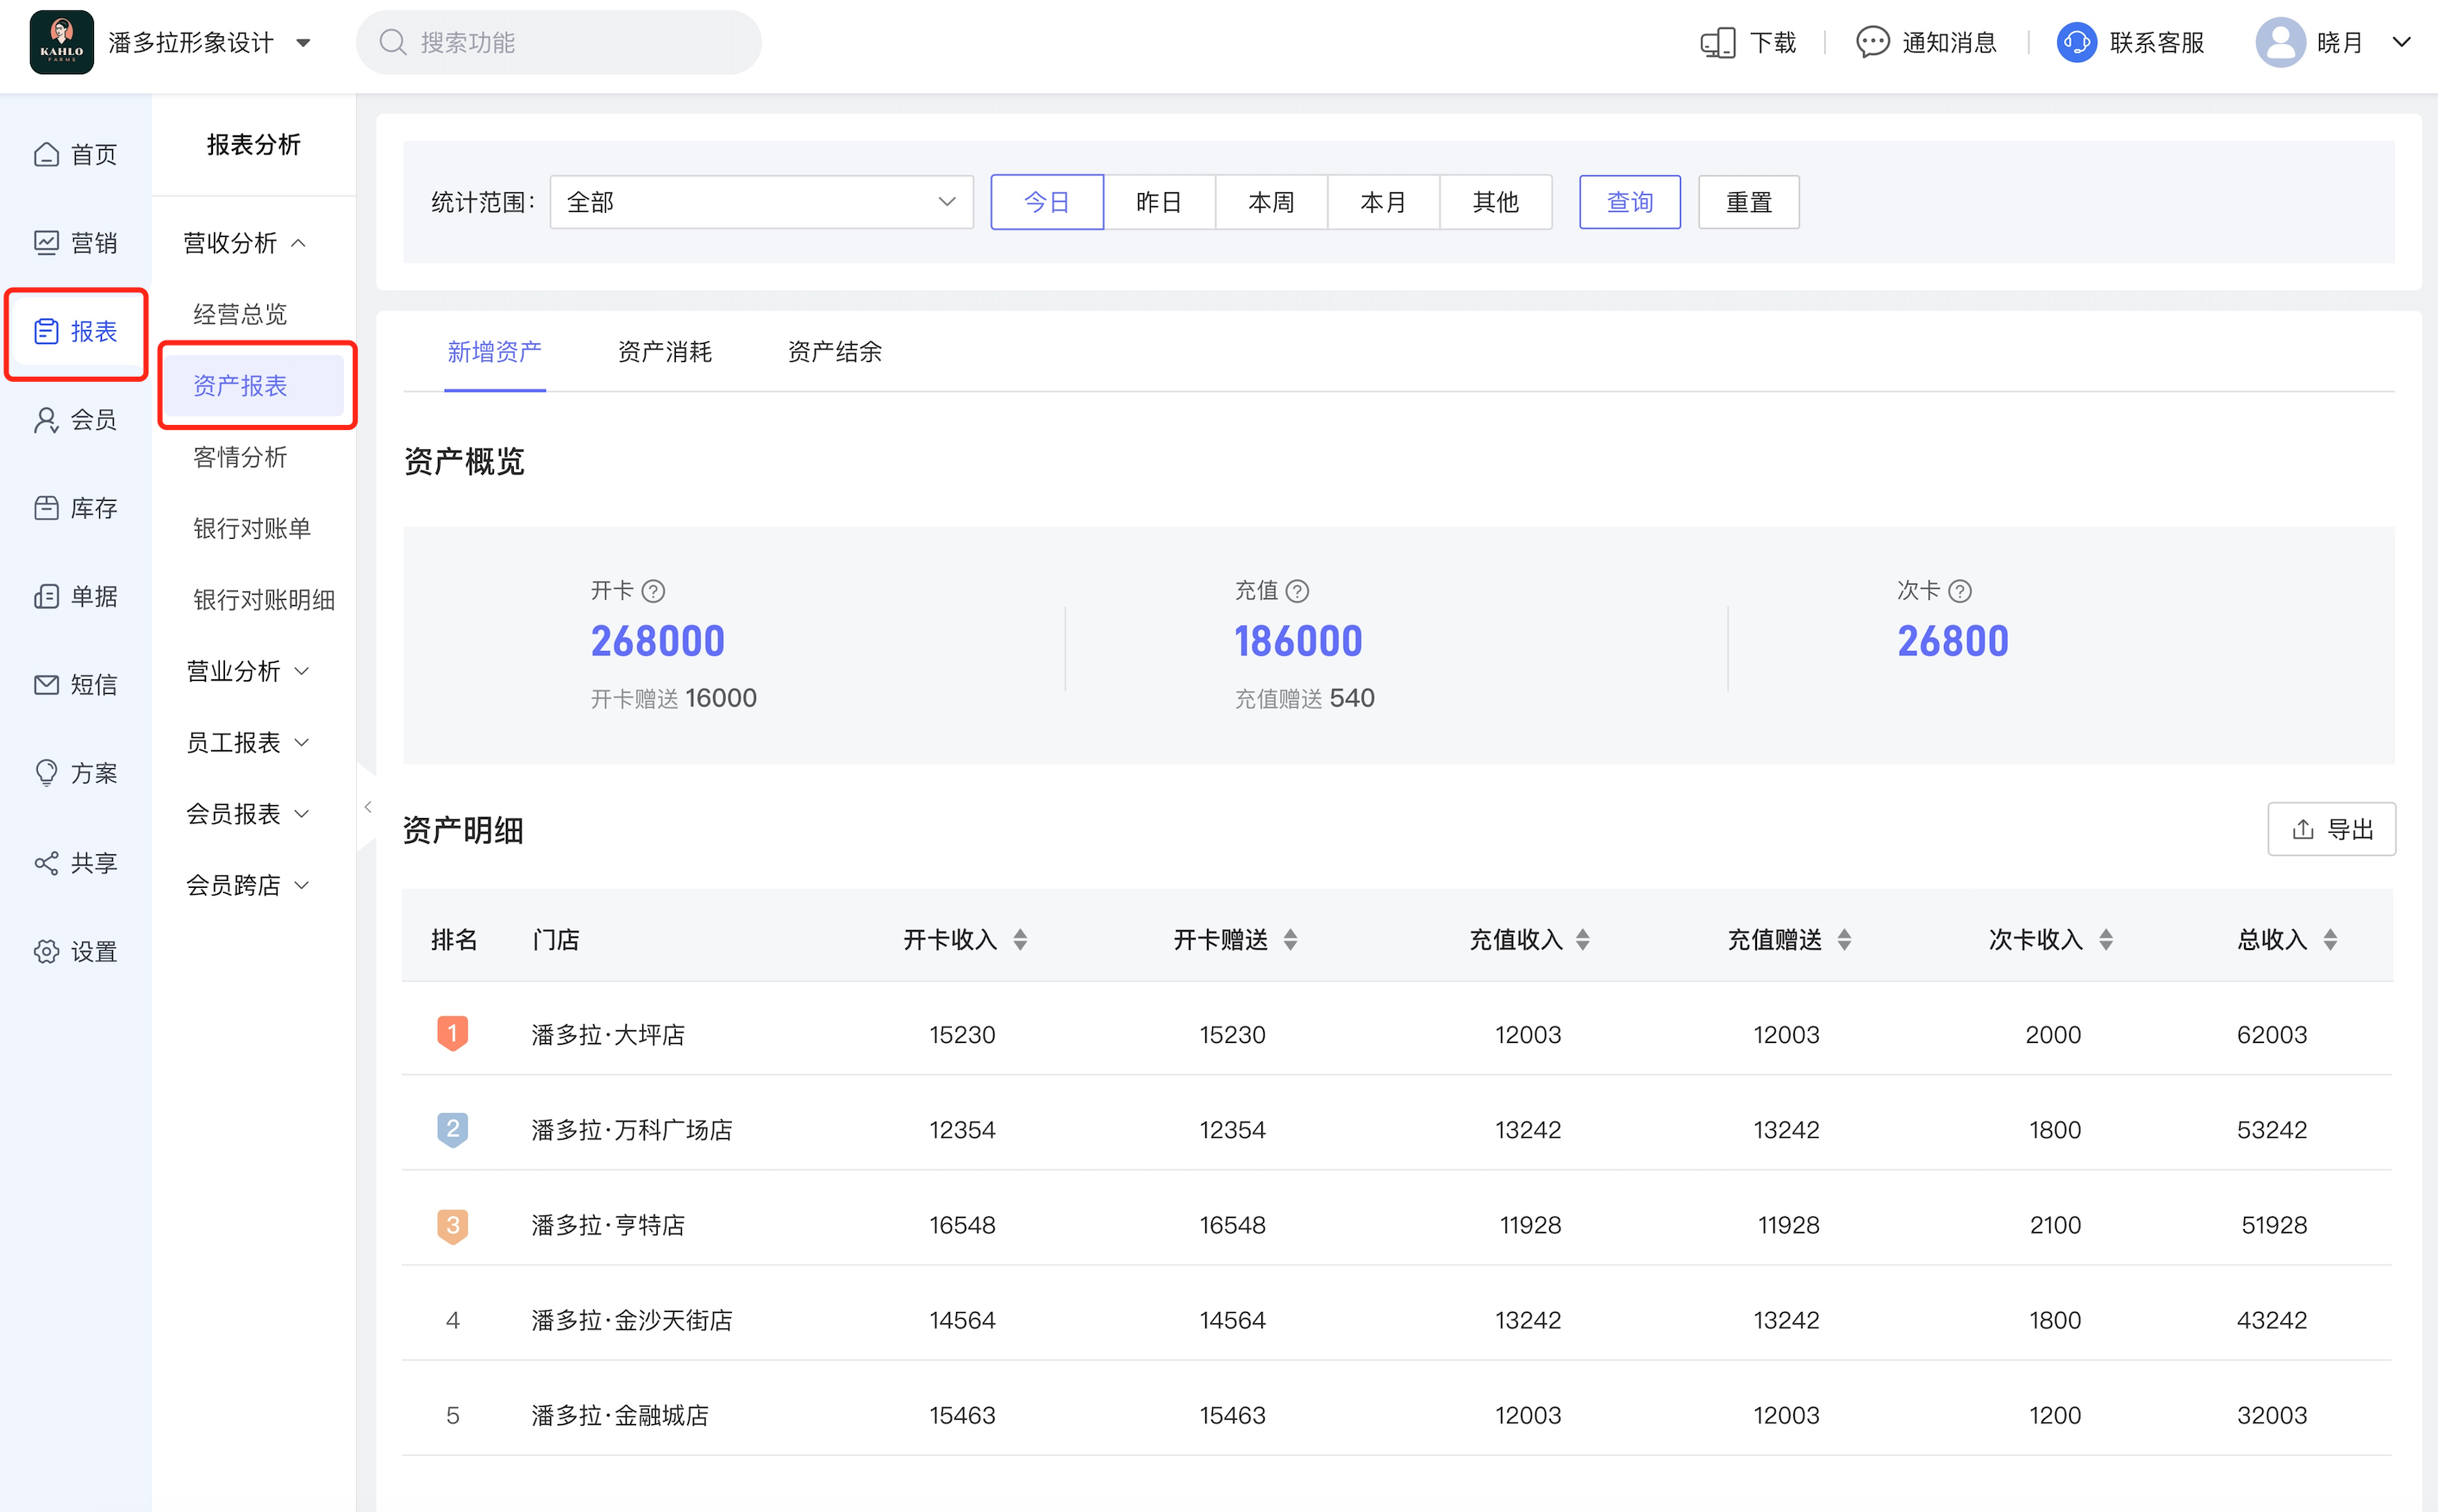The image size is (2438, 1512).
Task: Click the 搜索功能 search field
Action: pos(560,42)
